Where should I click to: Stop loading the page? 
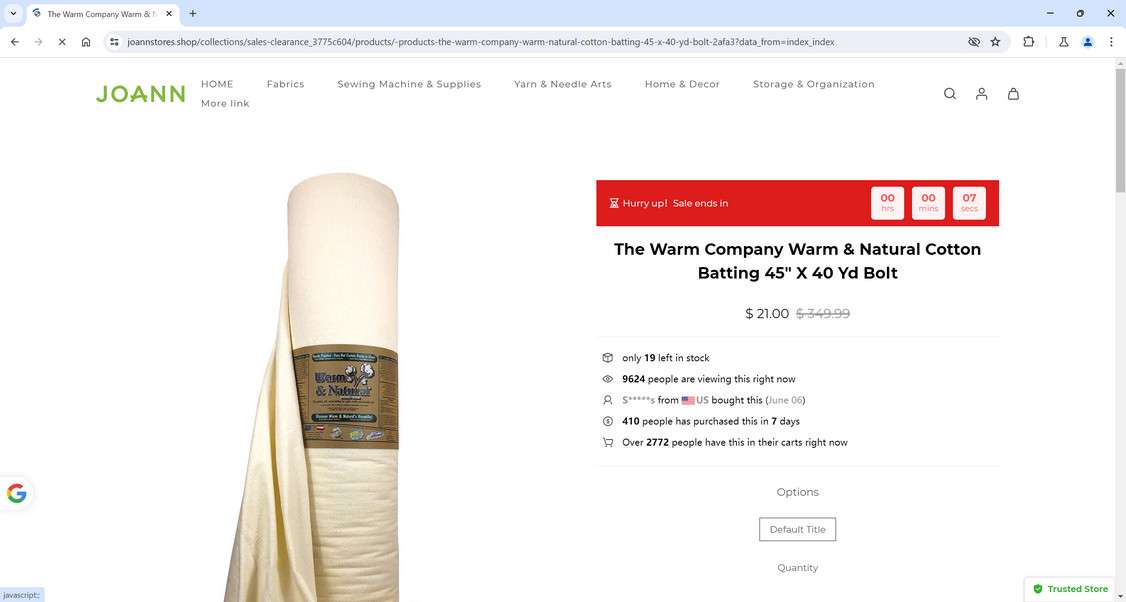tap(62, 42)
